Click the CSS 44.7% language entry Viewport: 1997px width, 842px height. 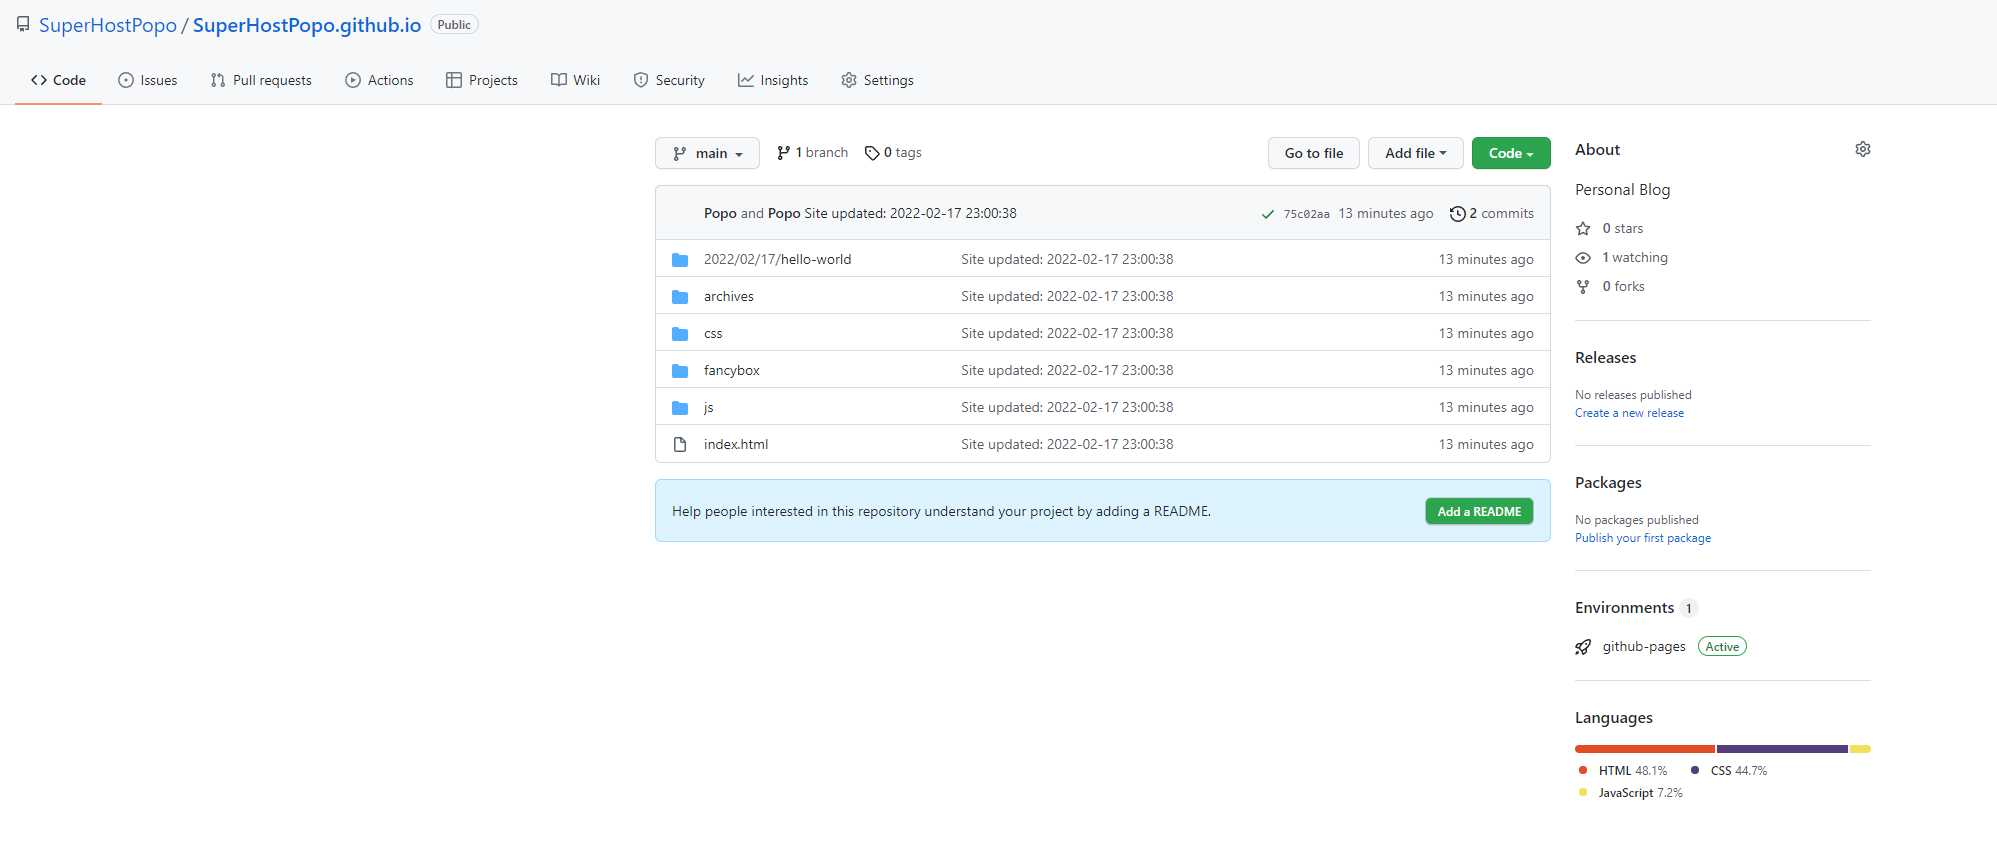click(x=1728, y=771)
